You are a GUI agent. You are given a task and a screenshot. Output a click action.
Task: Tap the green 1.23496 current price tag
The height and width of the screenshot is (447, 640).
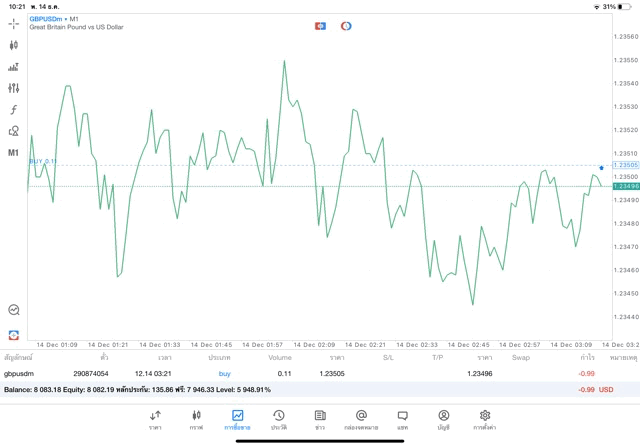pyautogui.click(x=626, y=187)
